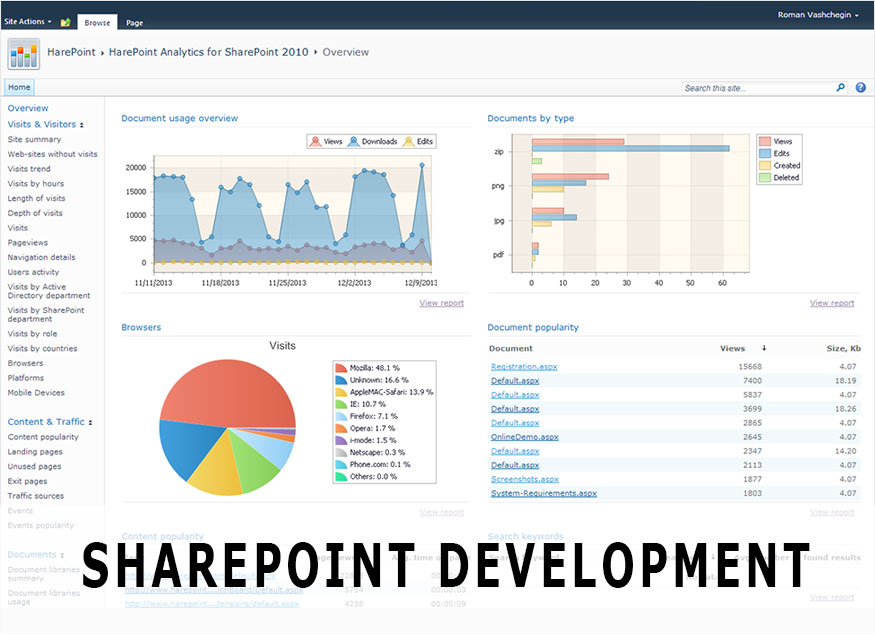This screenshot has width=875, height=634.
Task: Switch to the Page ribbon tab
Action: pyautogui.click(x=134, y=22)
